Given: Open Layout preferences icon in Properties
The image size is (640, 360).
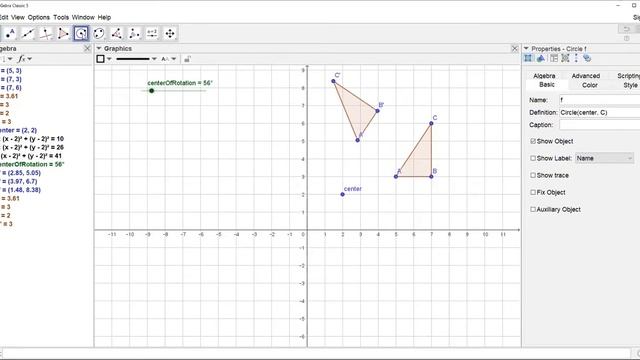Looking at the screenshot, I should coord(565,58).
